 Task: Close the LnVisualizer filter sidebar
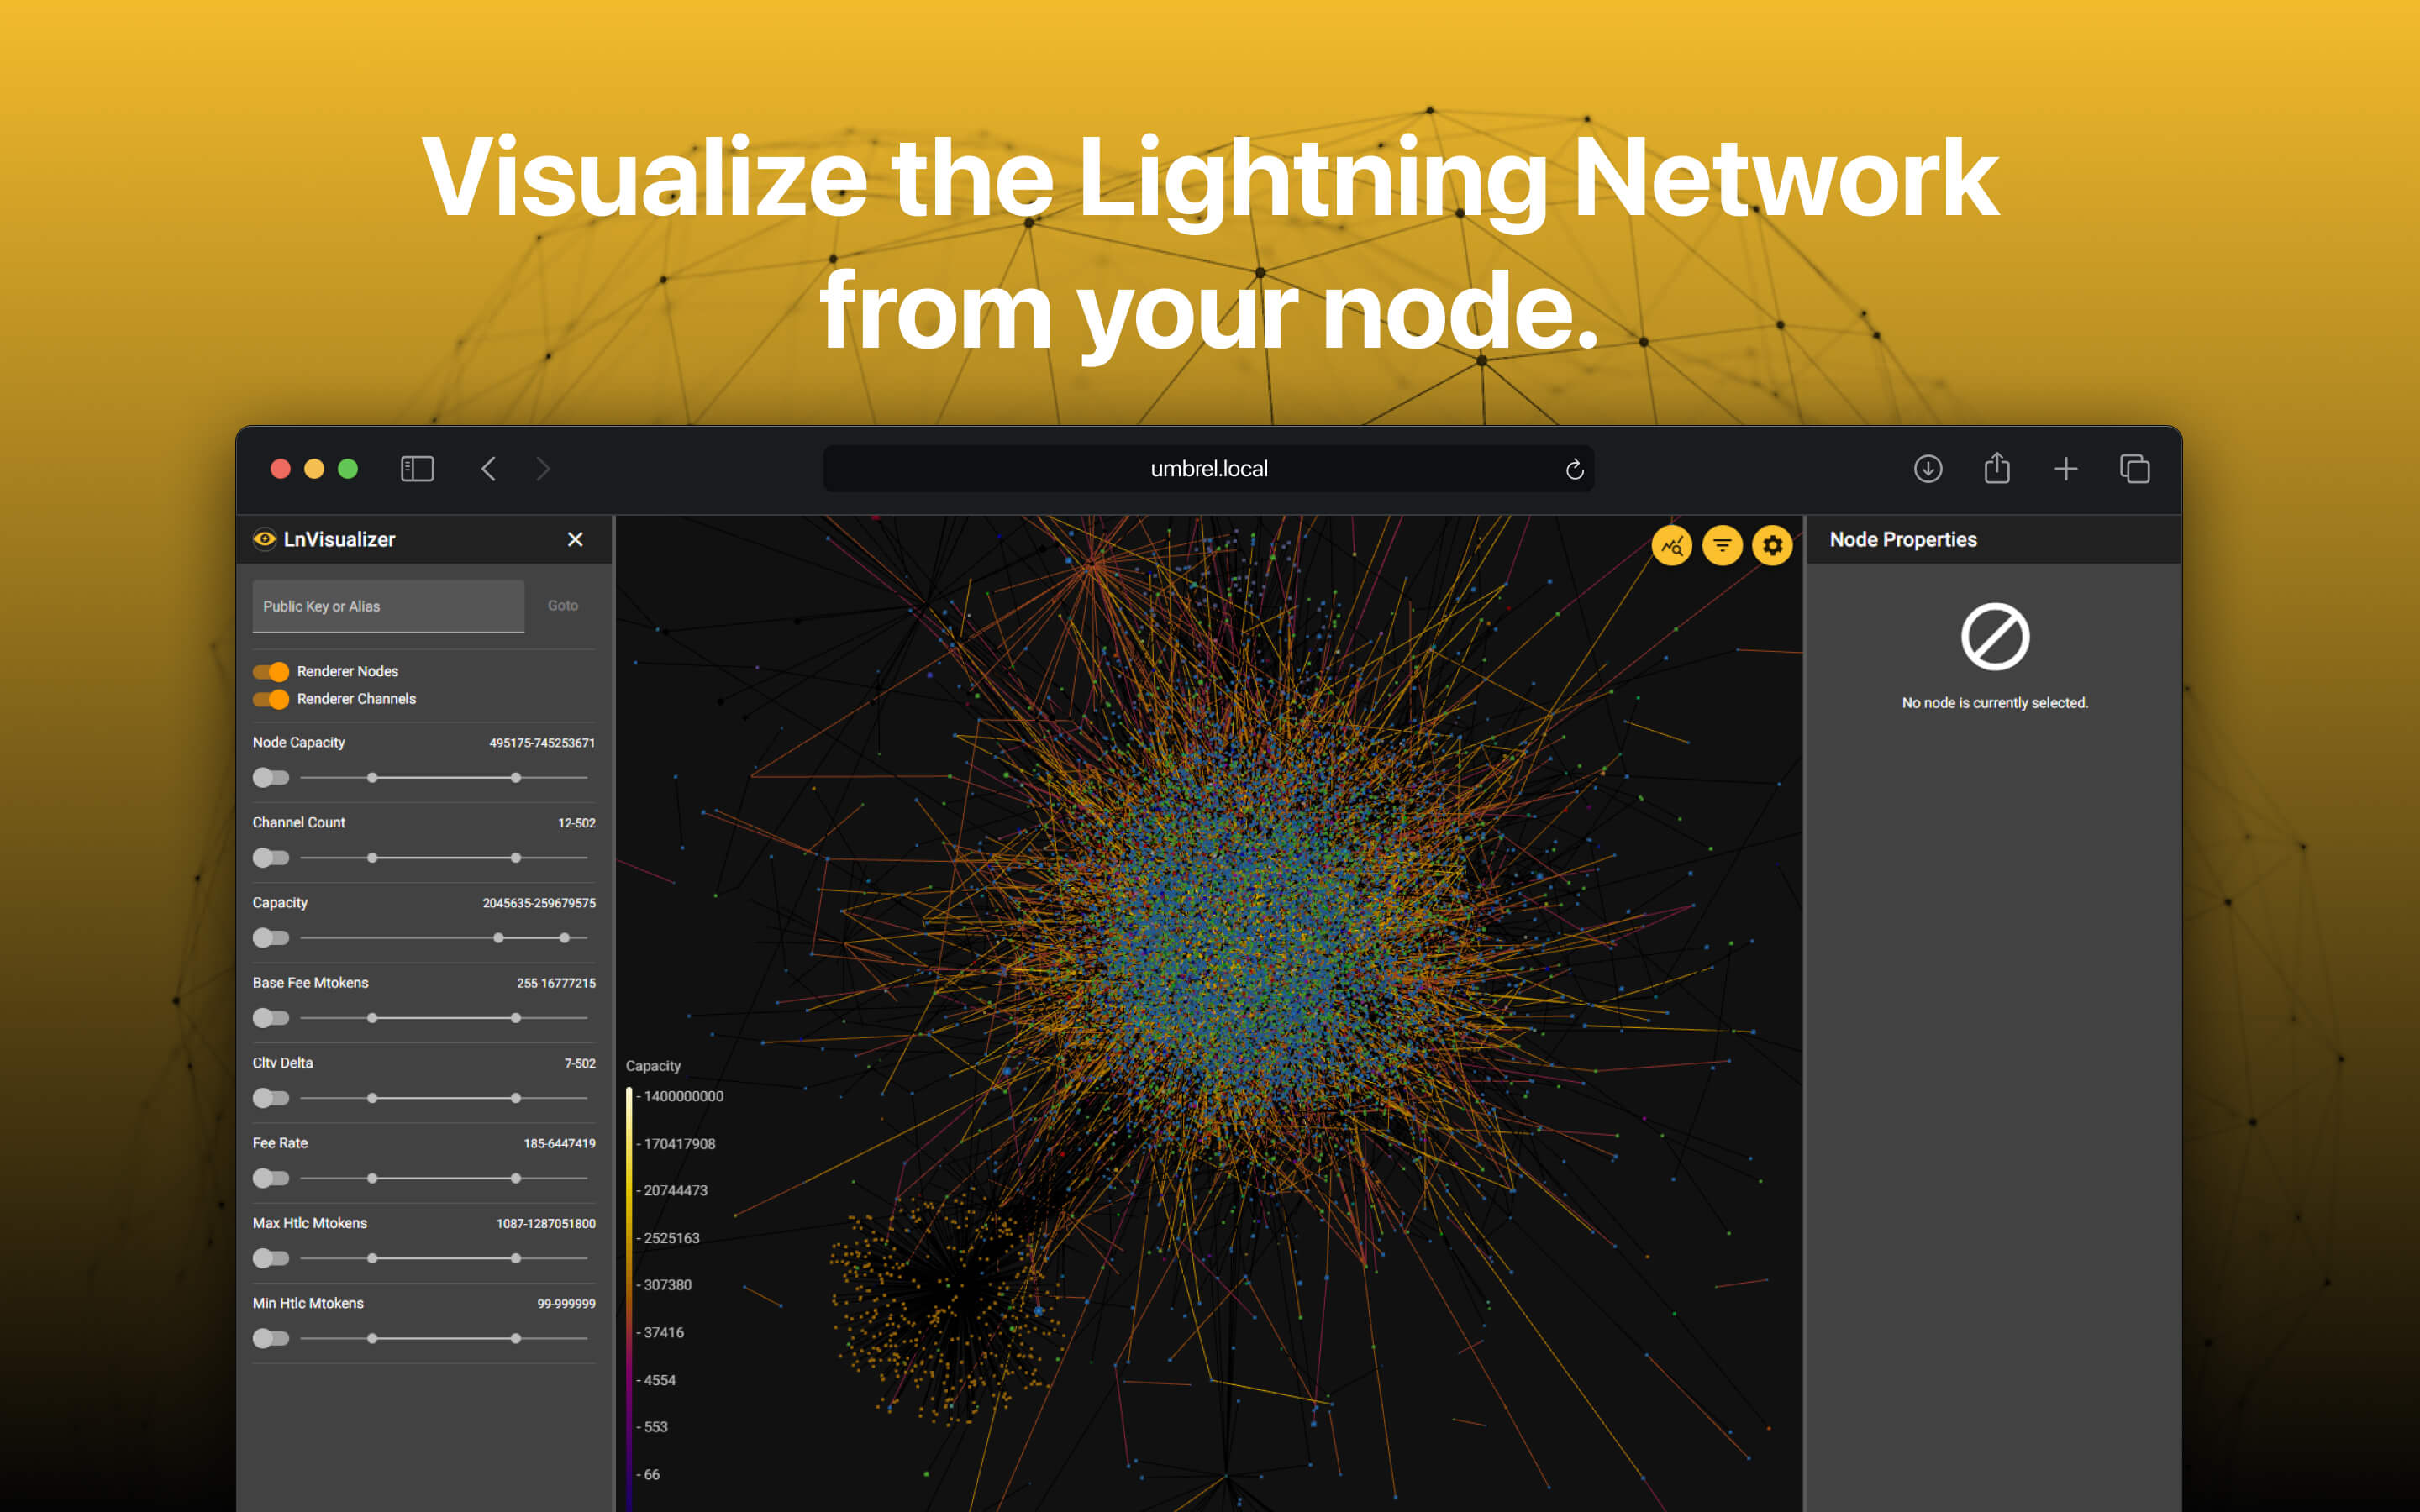pos(575,539)
